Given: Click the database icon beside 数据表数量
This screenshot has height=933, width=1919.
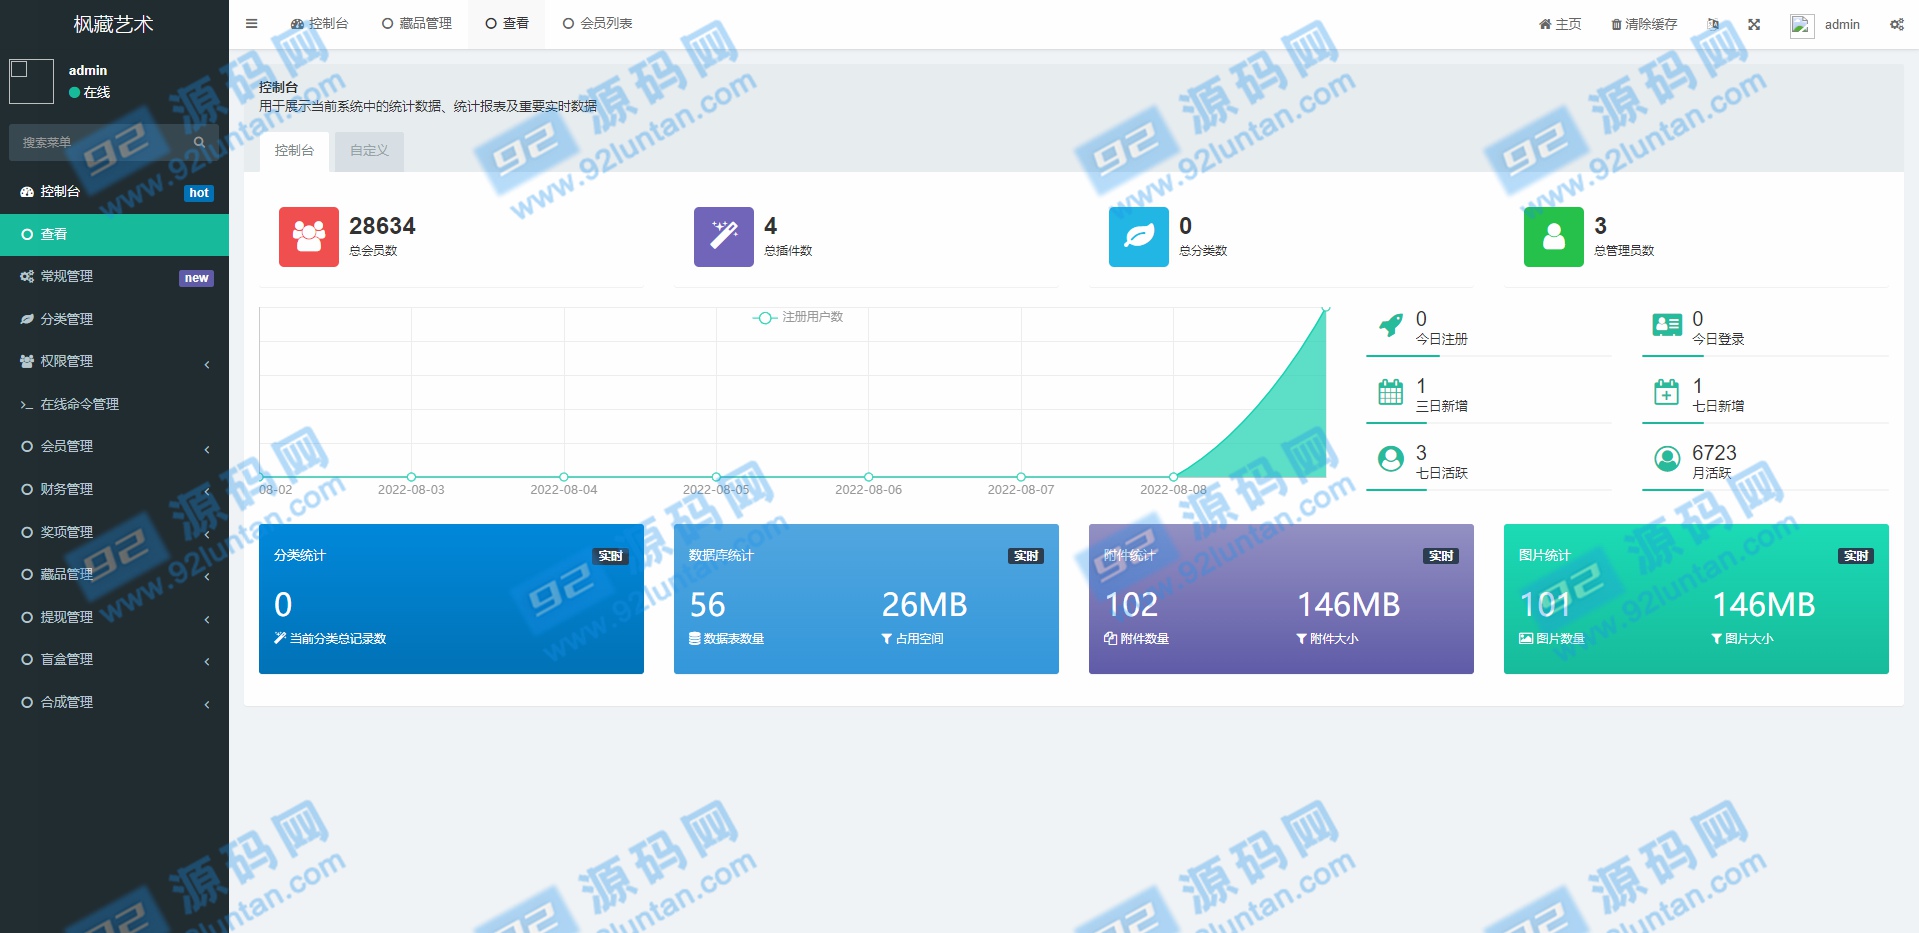Looking at the screenshot, I should [695, 638].
